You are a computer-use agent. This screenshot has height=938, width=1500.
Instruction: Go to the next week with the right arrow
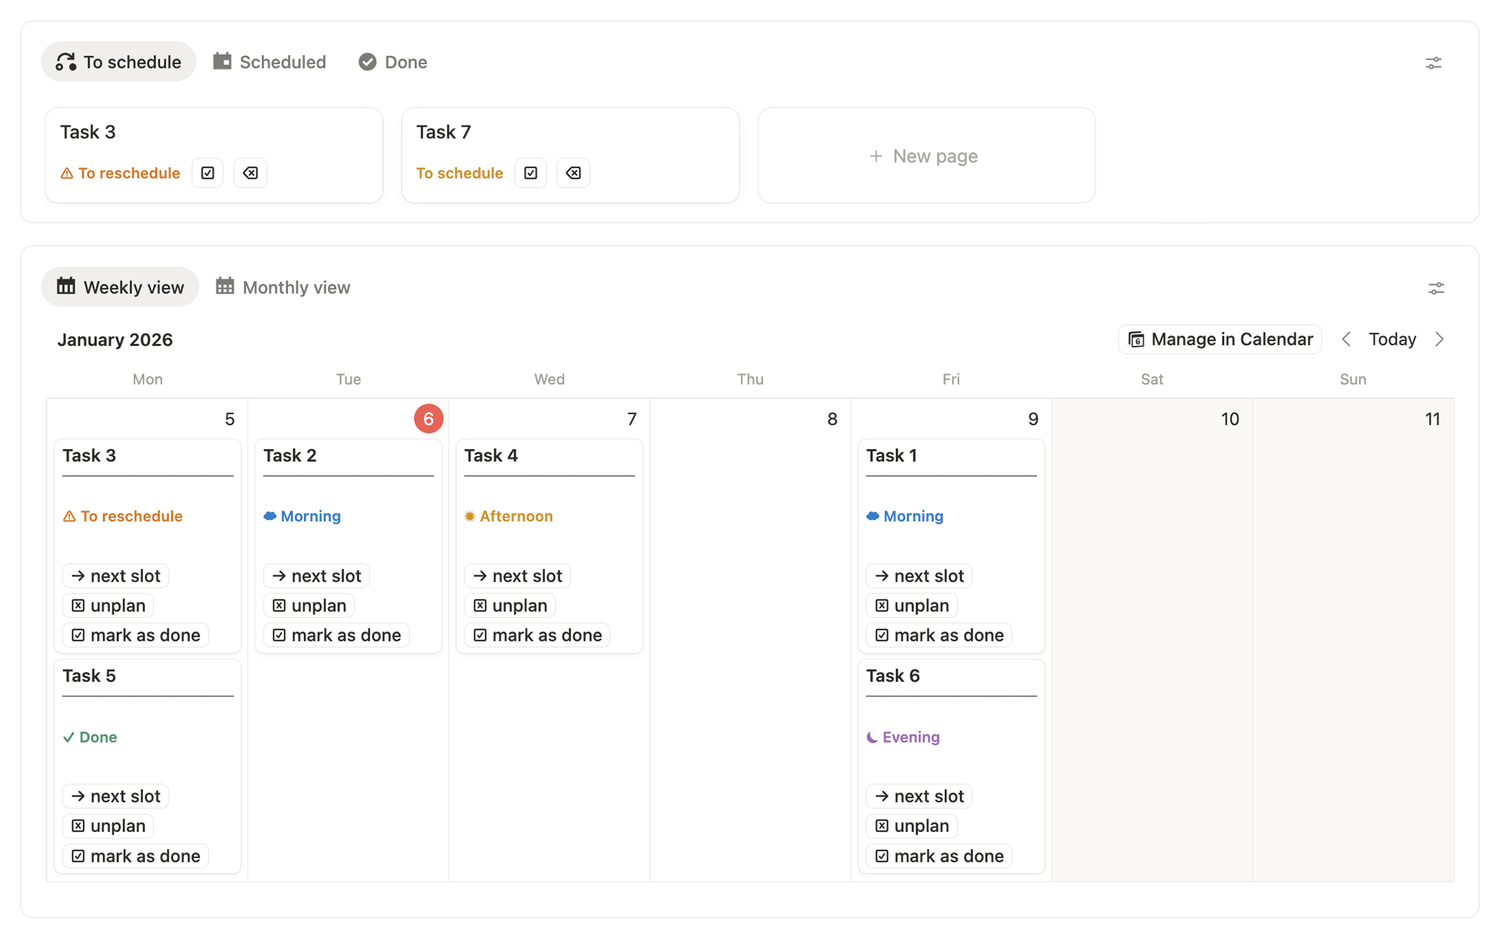1439,339
